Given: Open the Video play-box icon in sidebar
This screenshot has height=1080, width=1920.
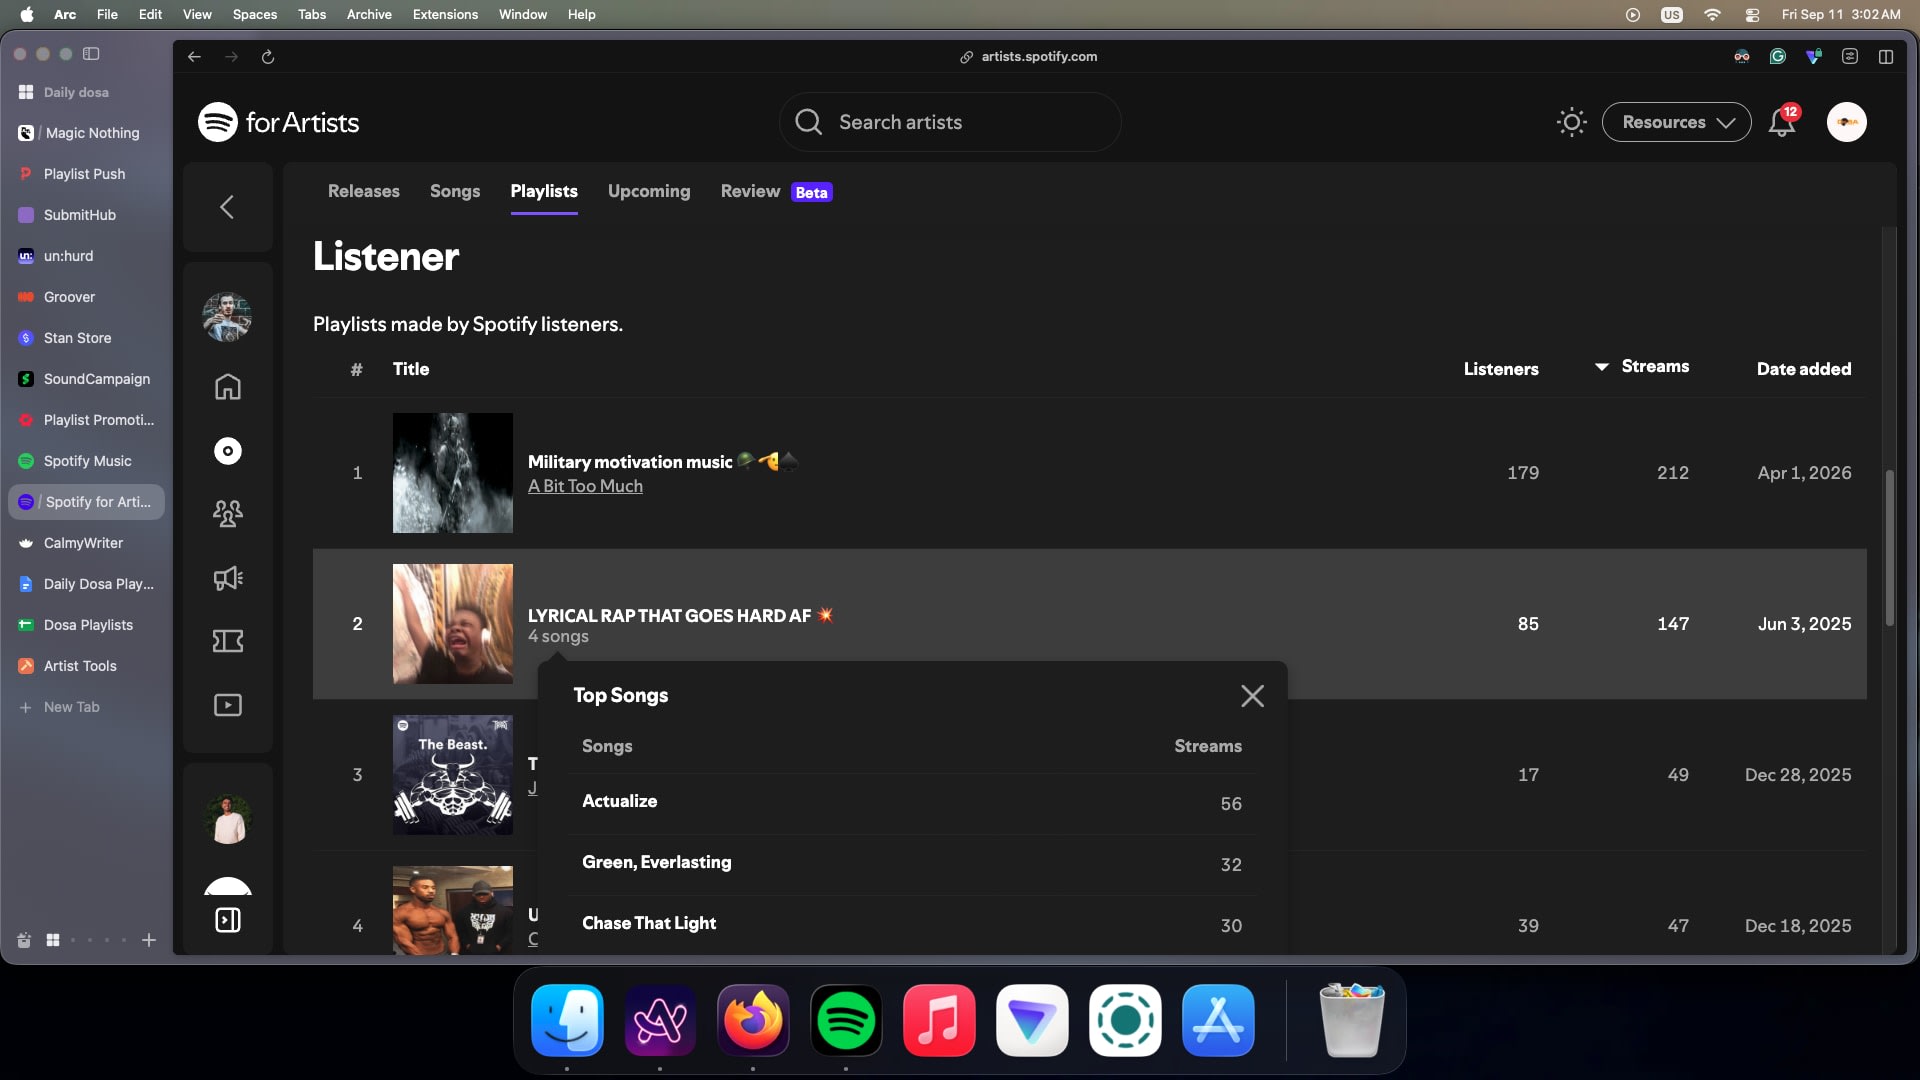Looking at the screenshot, I should (x=228, y=705).
